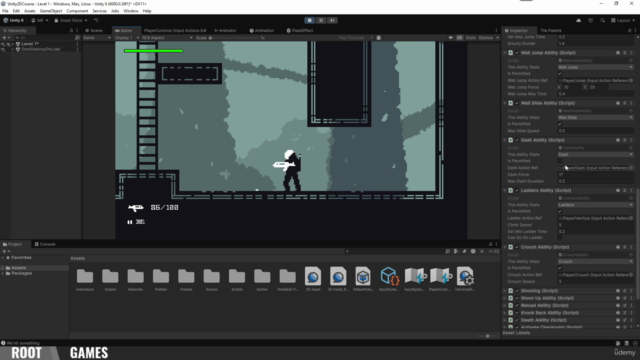640x360 pixels.
Task: Open help icon for Ladders Ability
Action: (x=618, y=191)
